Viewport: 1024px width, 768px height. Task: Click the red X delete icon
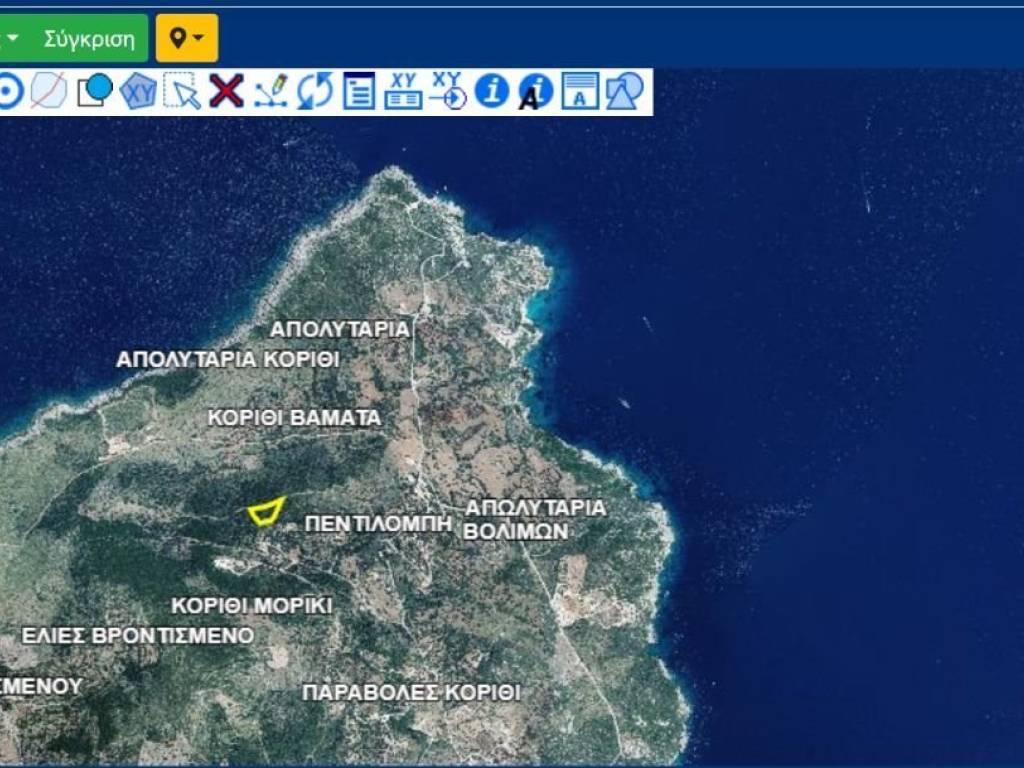(226, 92)
